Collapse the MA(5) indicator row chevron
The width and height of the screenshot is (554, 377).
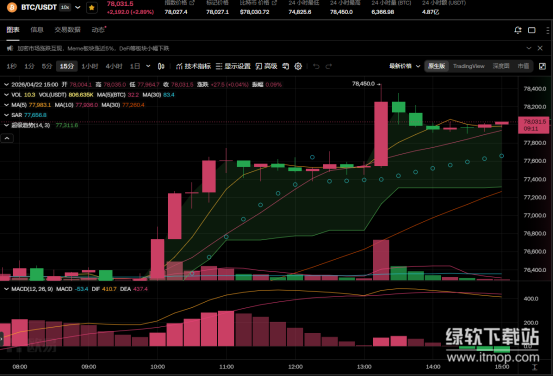click(6, 105)
